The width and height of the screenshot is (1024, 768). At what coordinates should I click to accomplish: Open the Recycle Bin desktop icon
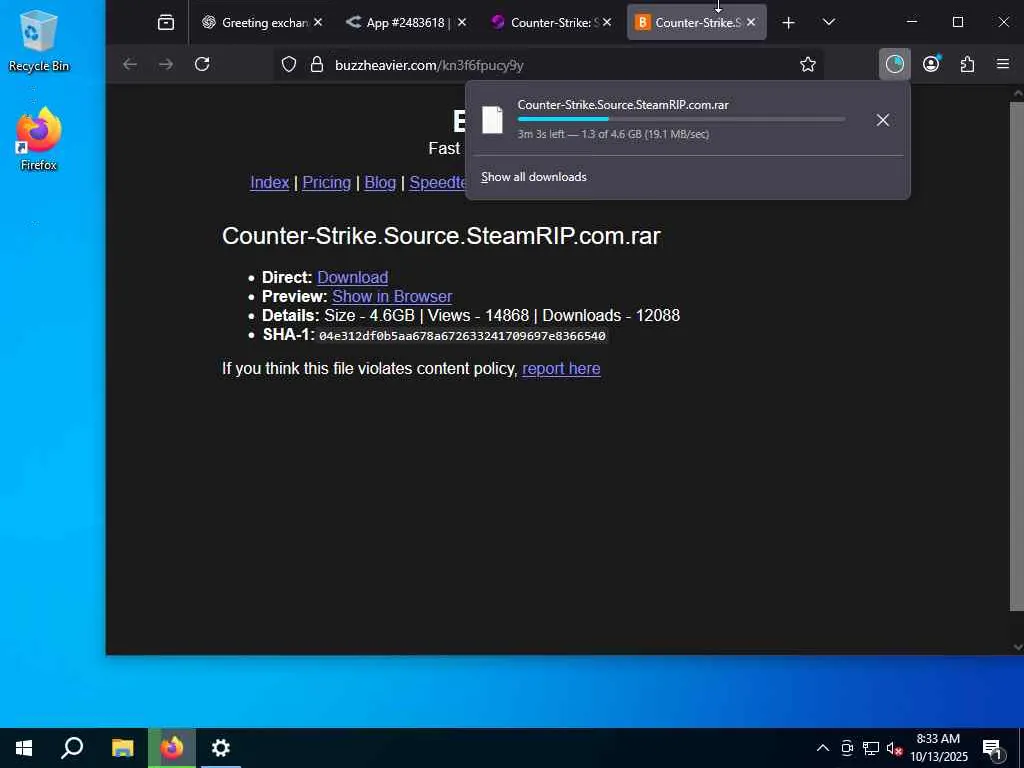pyautogui.click(x=39, y=40)
